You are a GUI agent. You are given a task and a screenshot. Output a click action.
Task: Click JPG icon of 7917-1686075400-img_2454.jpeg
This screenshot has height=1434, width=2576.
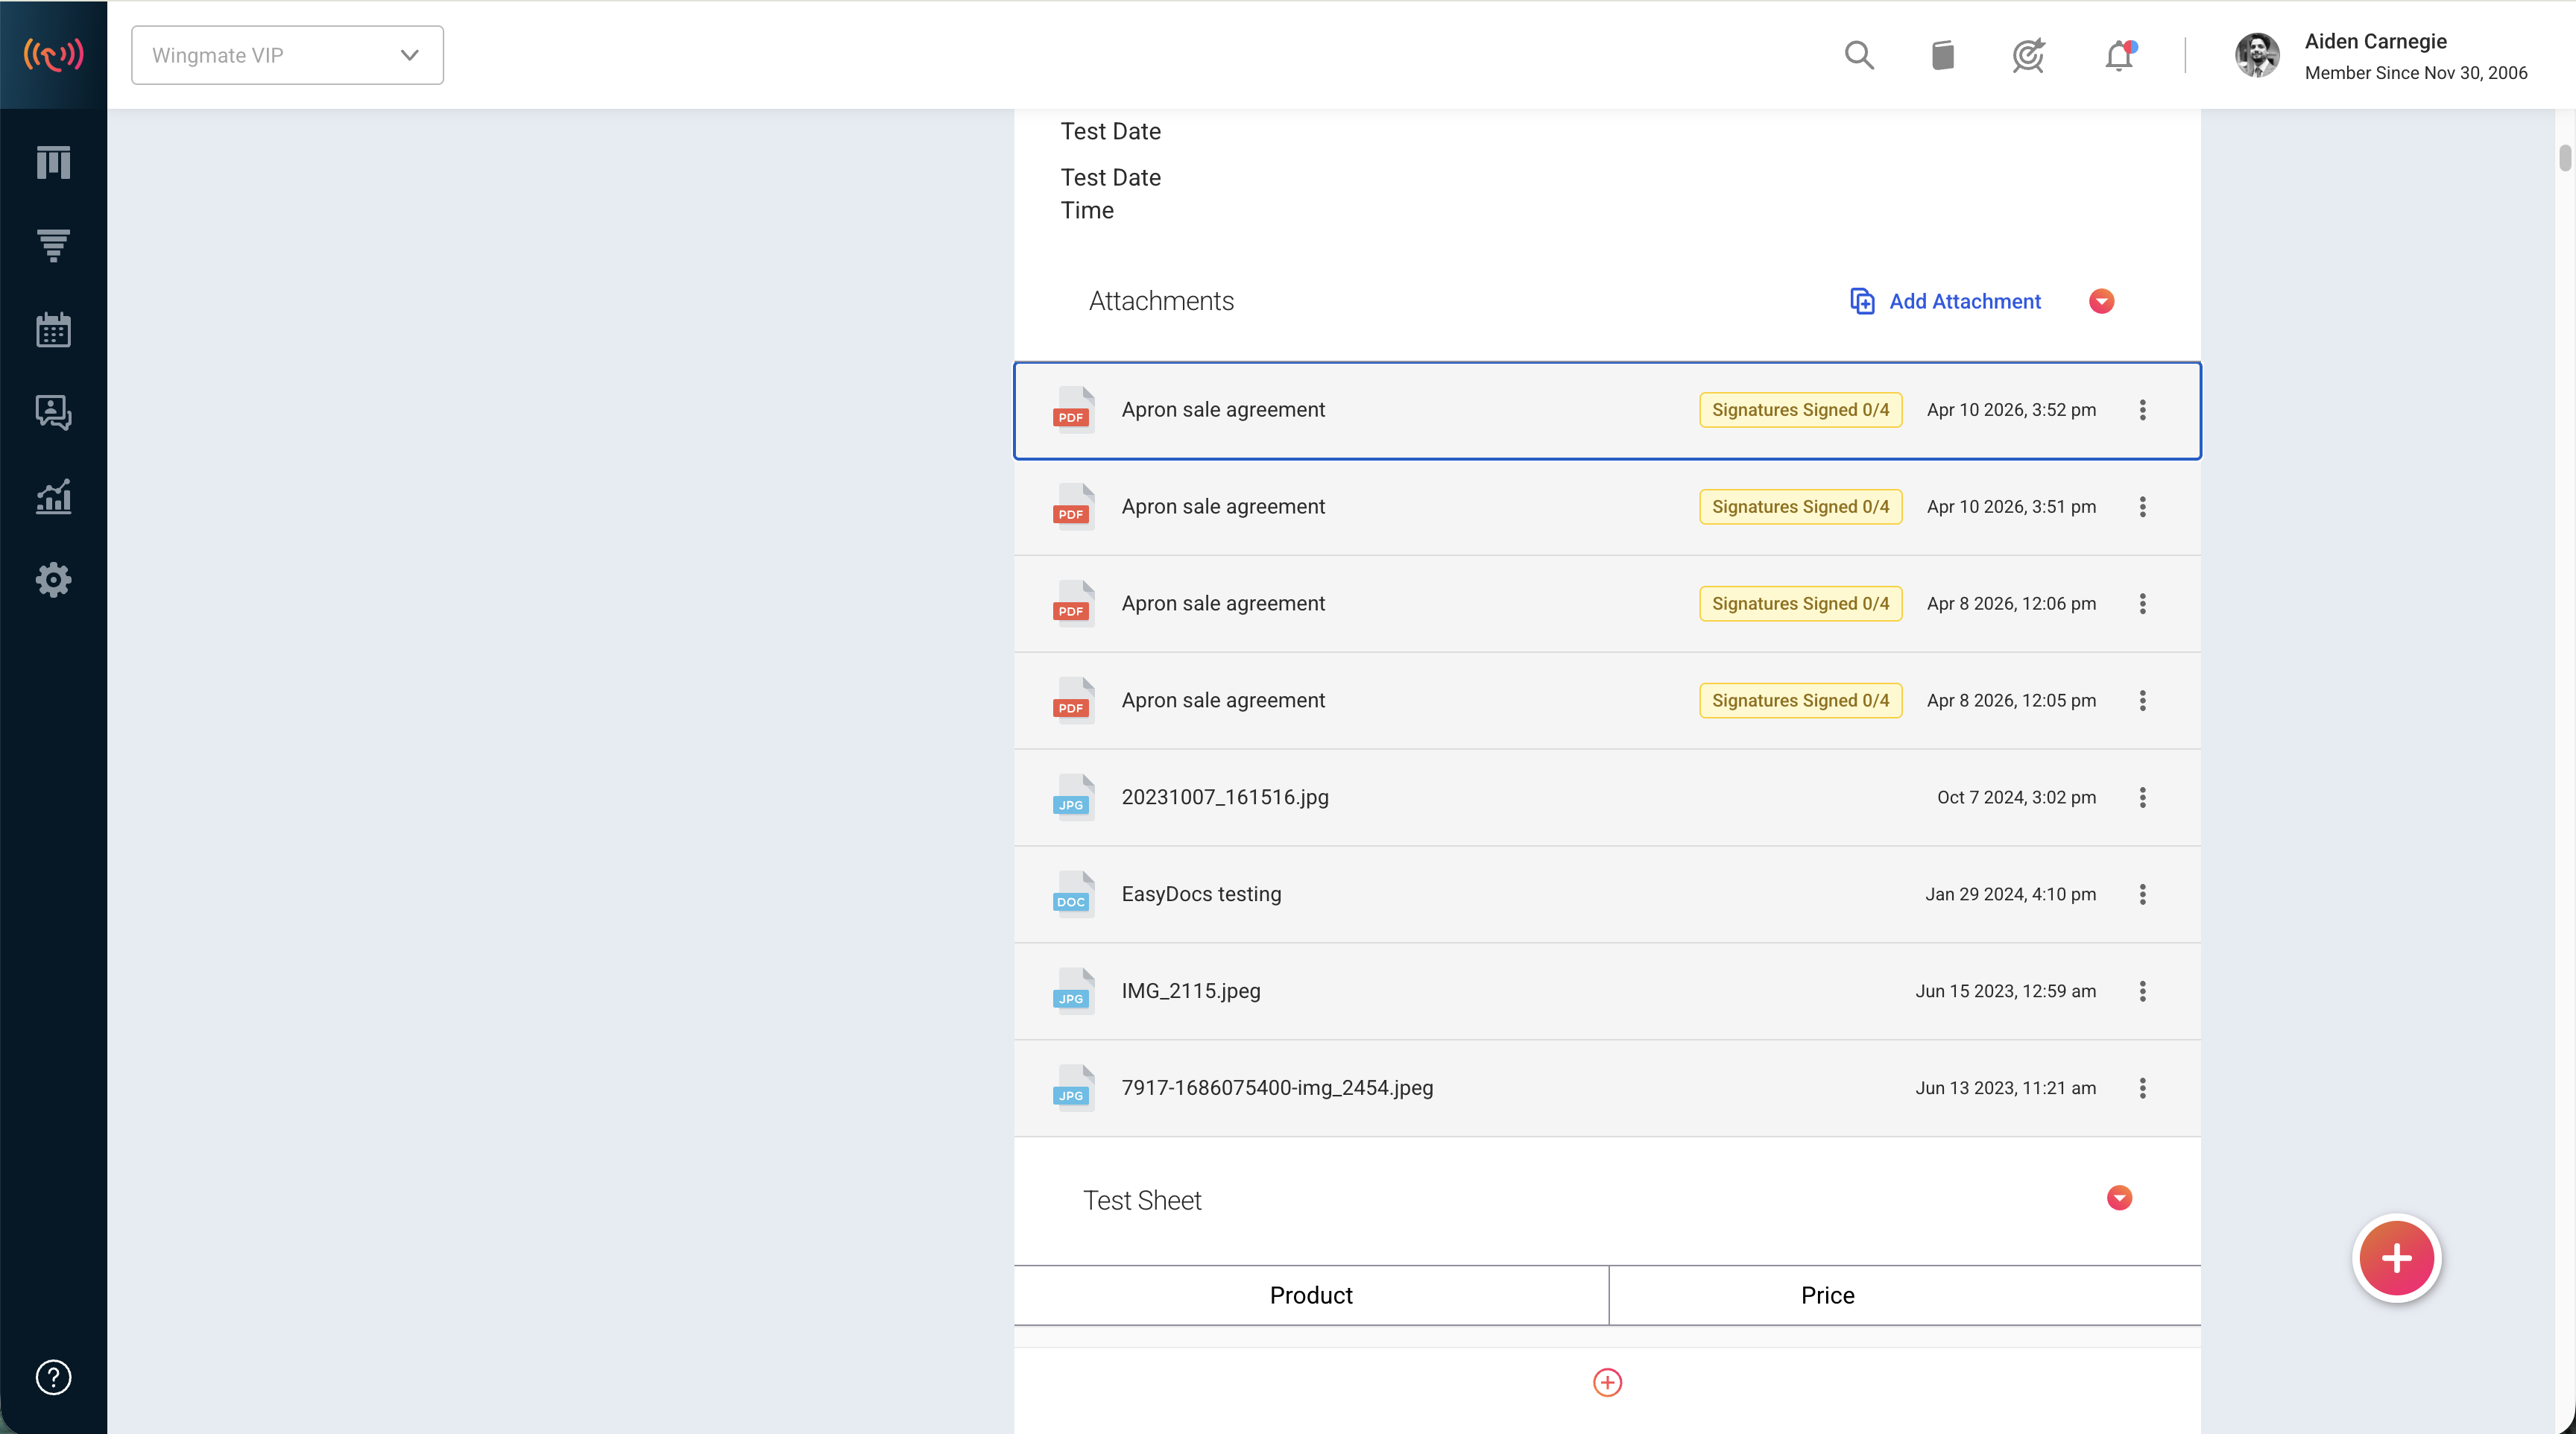pyautogui.click(x=1073, y=1088)
